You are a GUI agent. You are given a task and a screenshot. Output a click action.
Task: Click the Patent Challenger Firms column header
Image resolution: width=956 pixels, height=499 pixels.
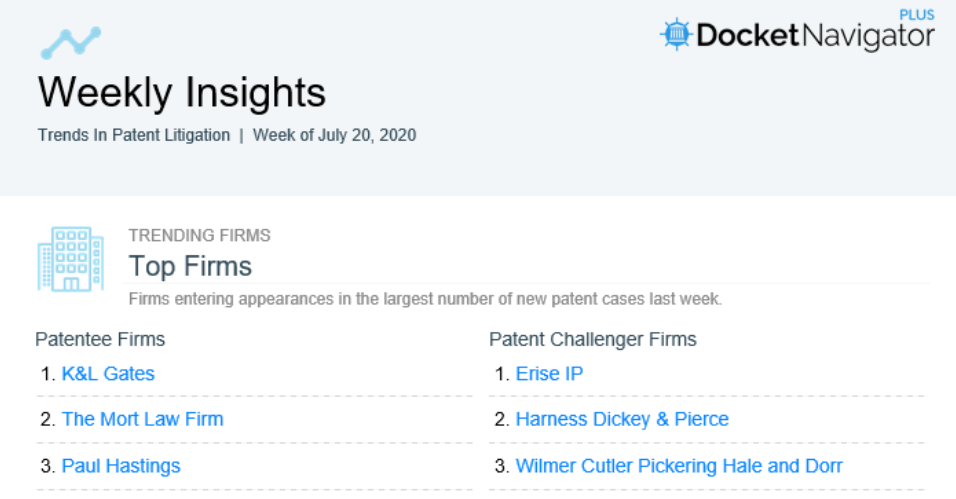(x=593, y=339)
